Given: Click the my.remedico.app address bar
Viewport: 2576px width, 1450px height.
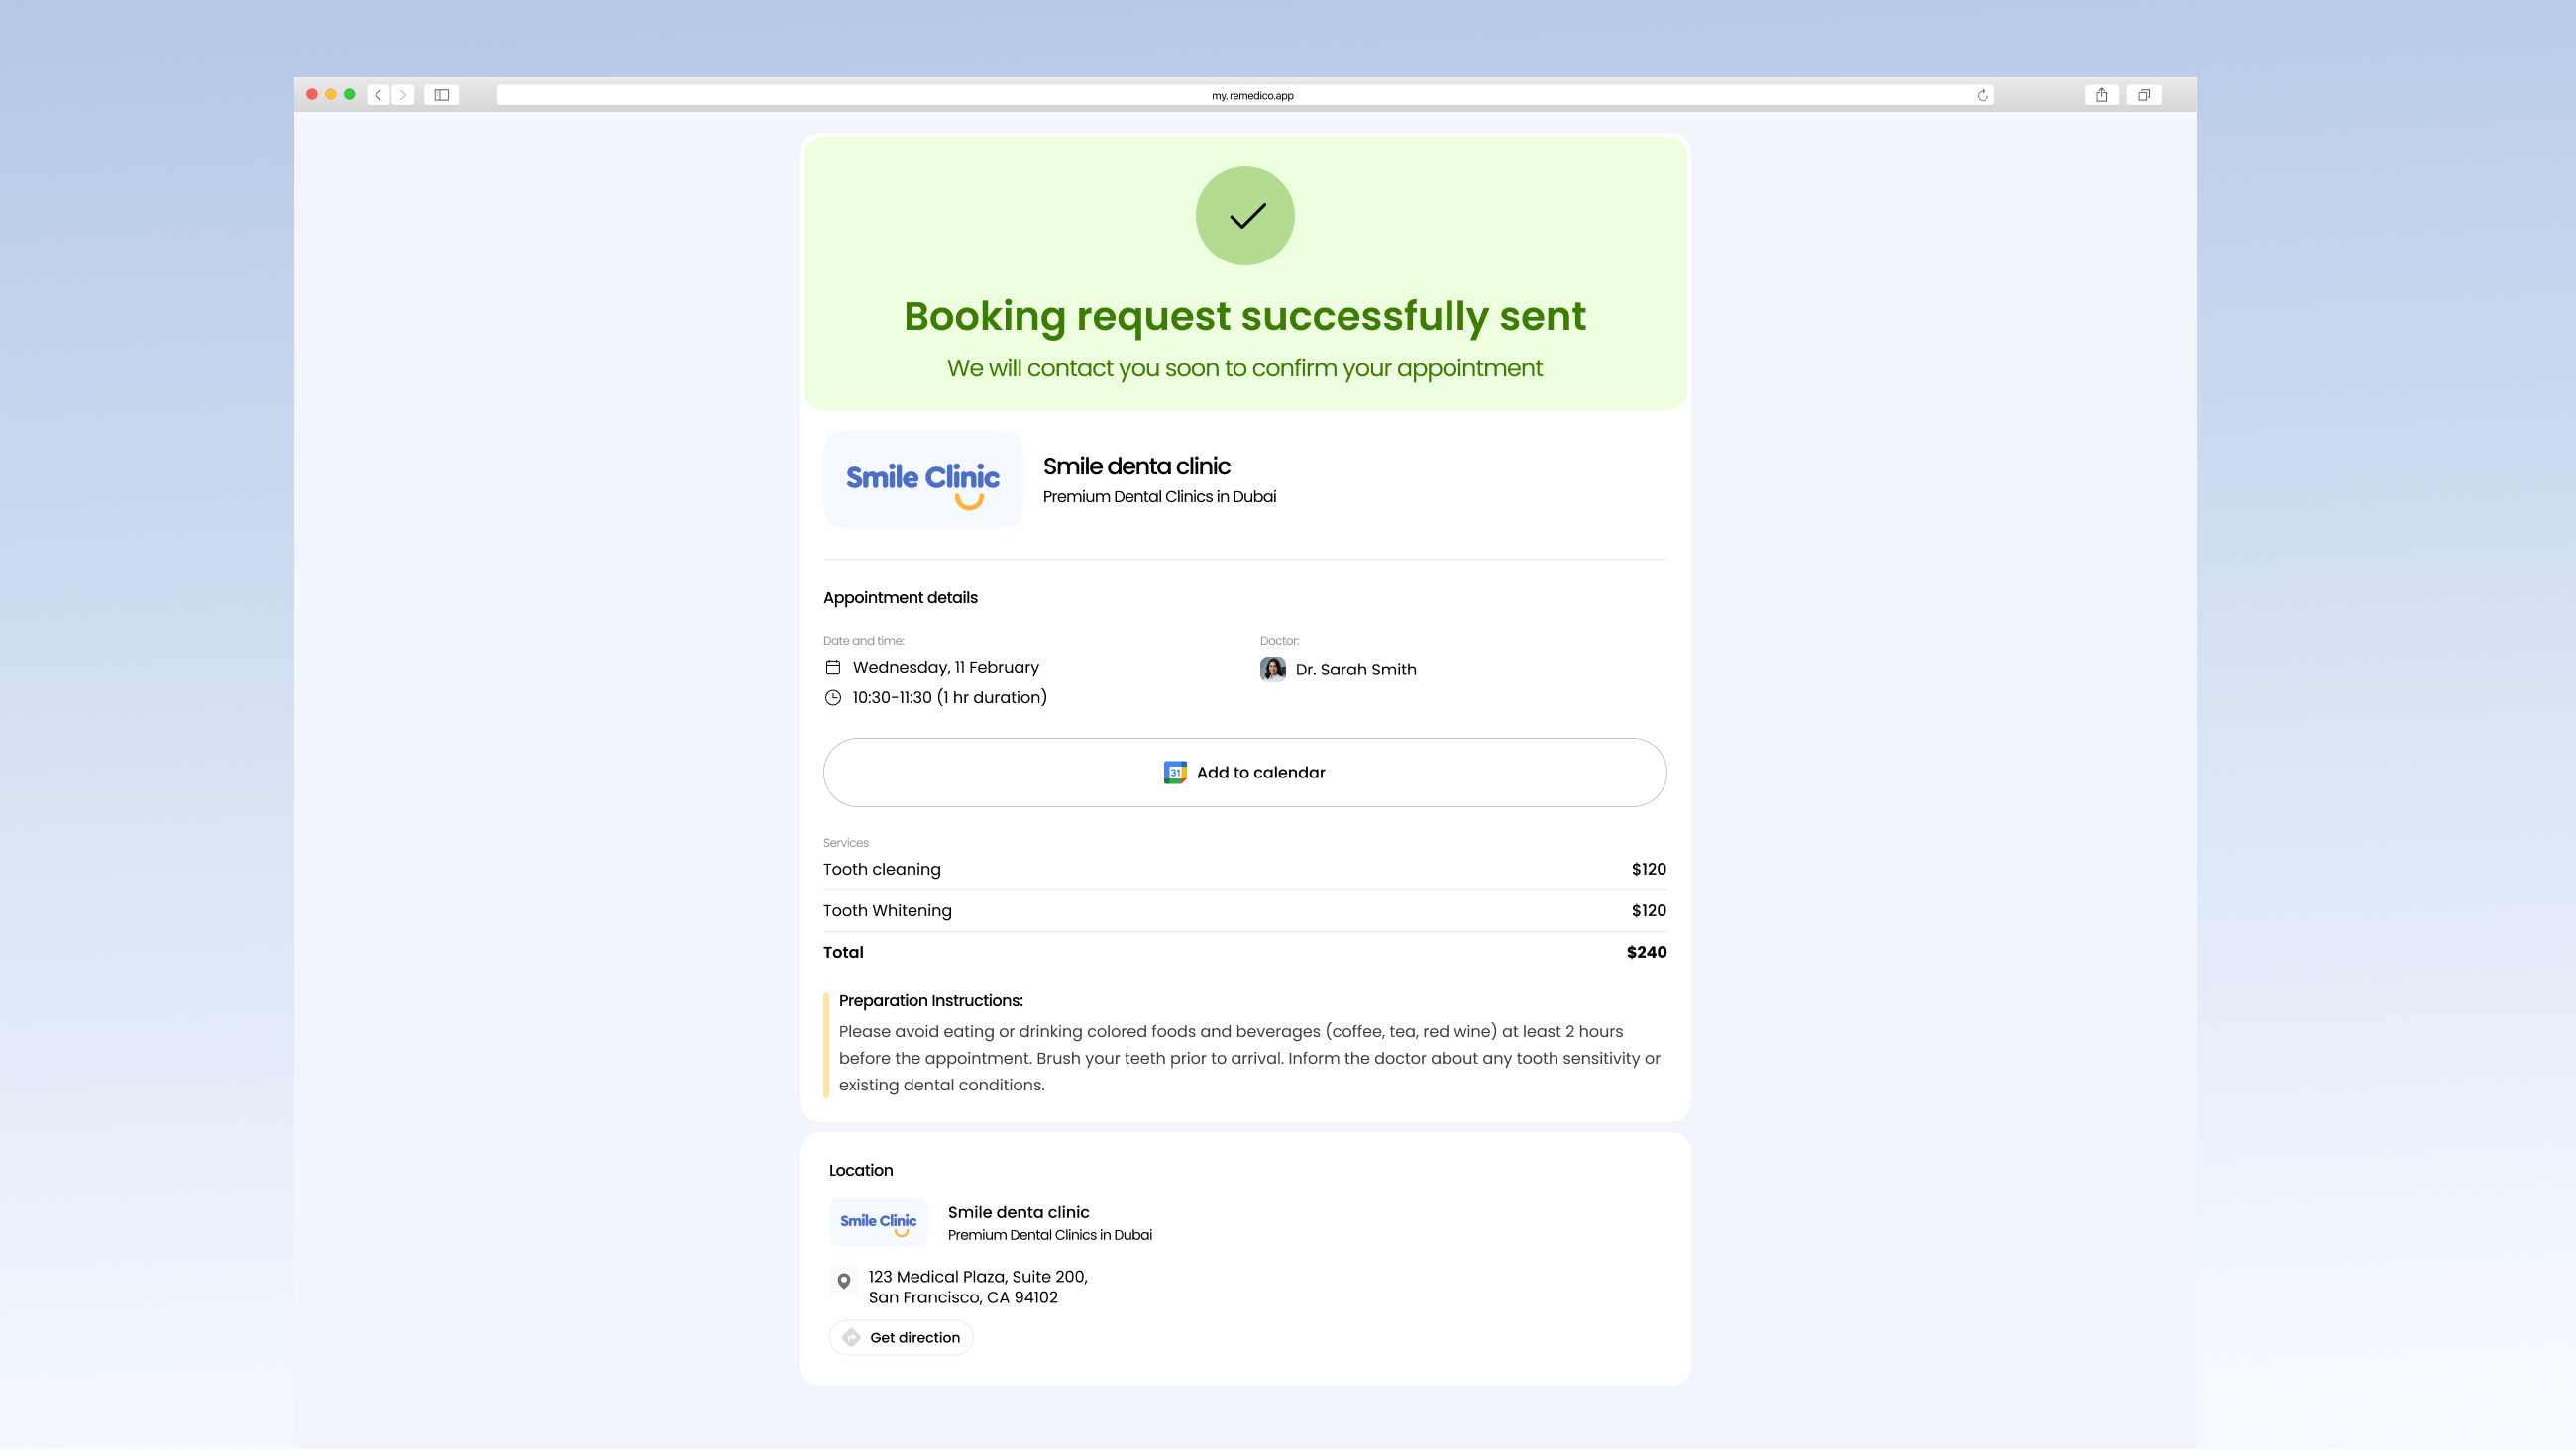Looking at the screenshot, I should [x=1245, y=95].
